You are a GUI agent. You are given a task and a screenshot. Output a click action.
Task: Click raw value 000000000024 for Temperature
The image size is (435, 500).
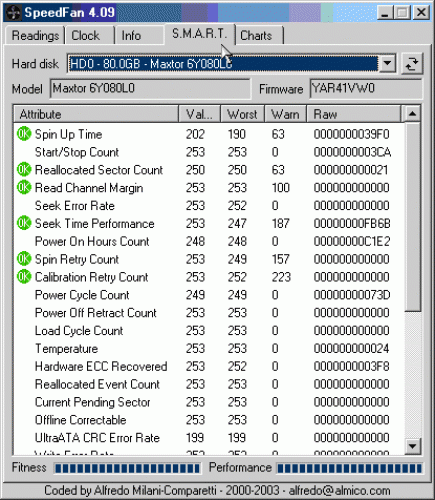351,349
